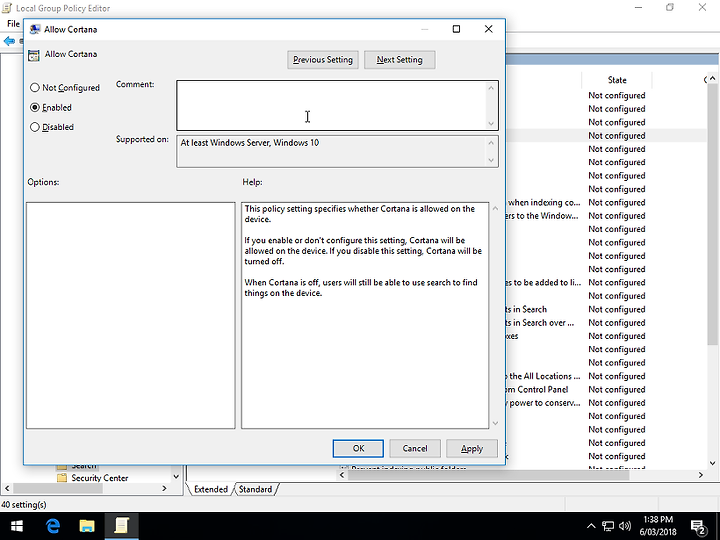The image size is (720, 540).
Task: Apply the policy changes
Action: tap(472, 449)
